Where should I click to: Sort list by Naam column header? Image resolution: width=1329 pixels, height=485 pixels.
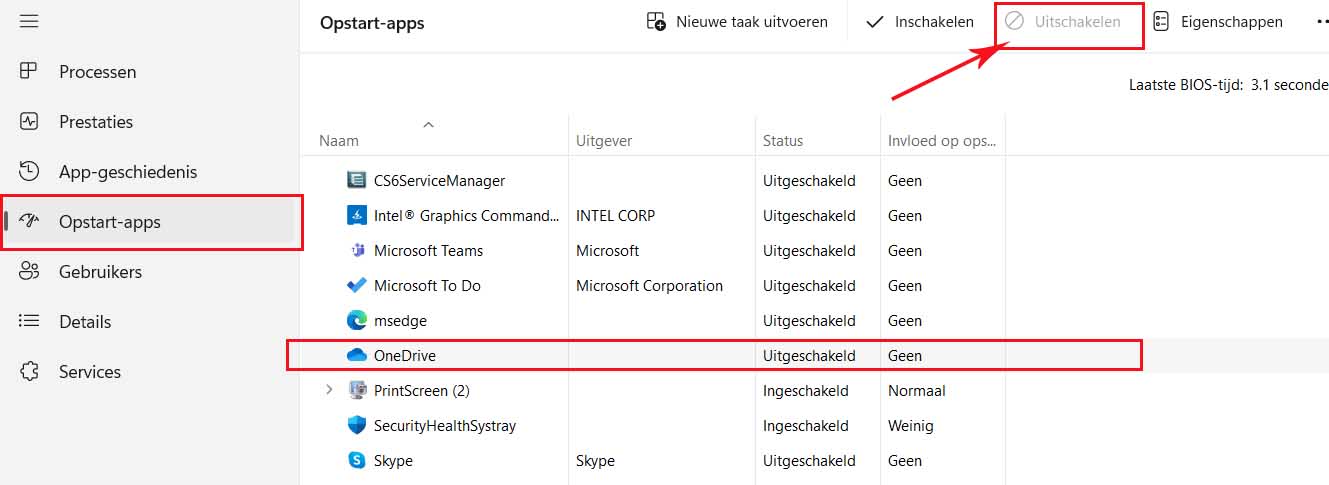339,141
